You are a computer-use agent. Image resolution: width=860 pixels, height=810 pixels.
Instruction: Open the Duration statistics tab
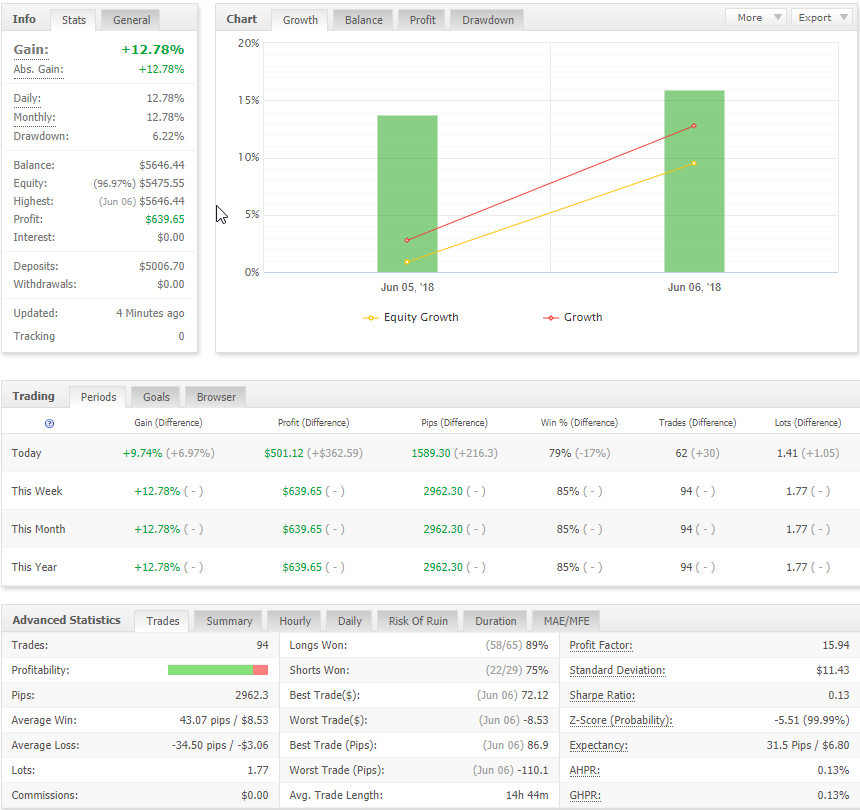coord(495,621)
